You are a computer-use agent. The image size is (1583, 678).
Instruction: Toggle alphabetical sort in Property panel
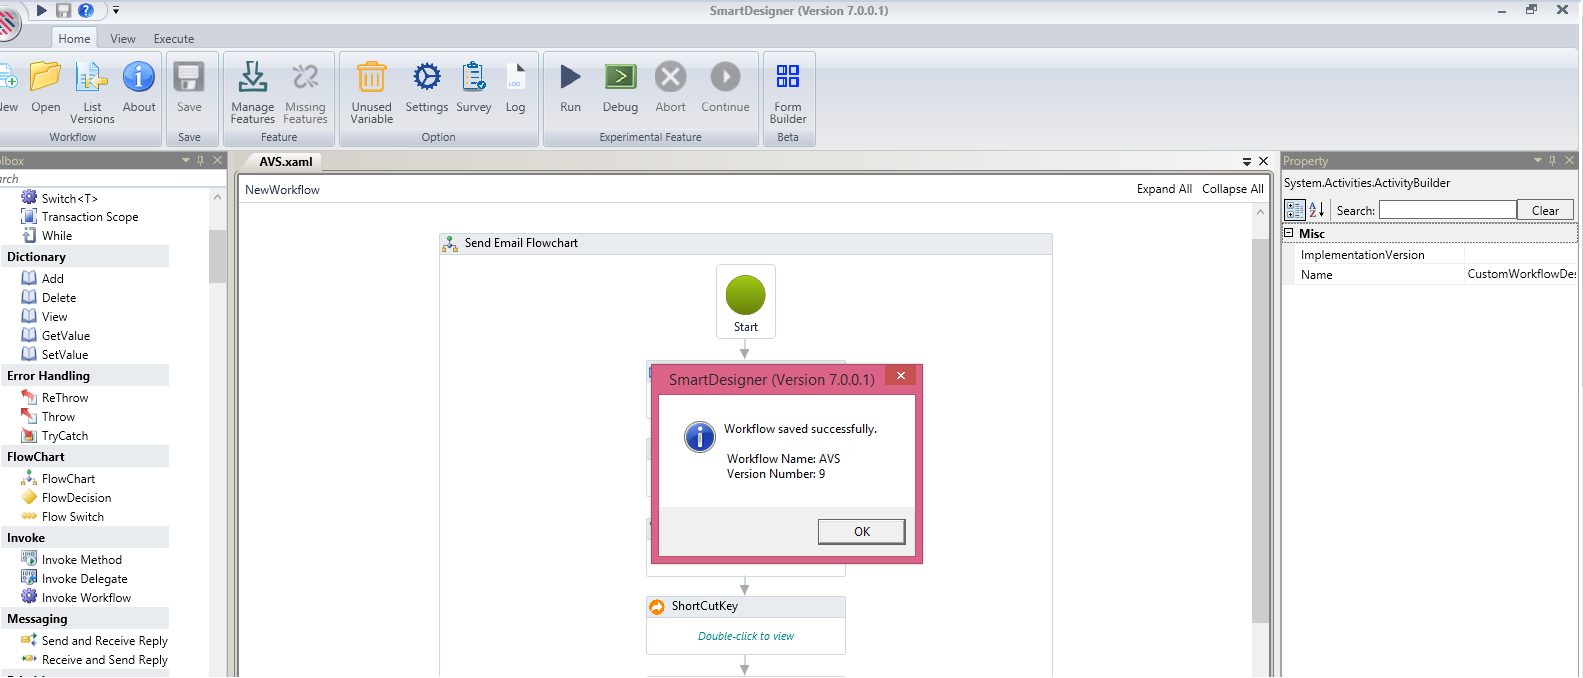point(1316,210)
